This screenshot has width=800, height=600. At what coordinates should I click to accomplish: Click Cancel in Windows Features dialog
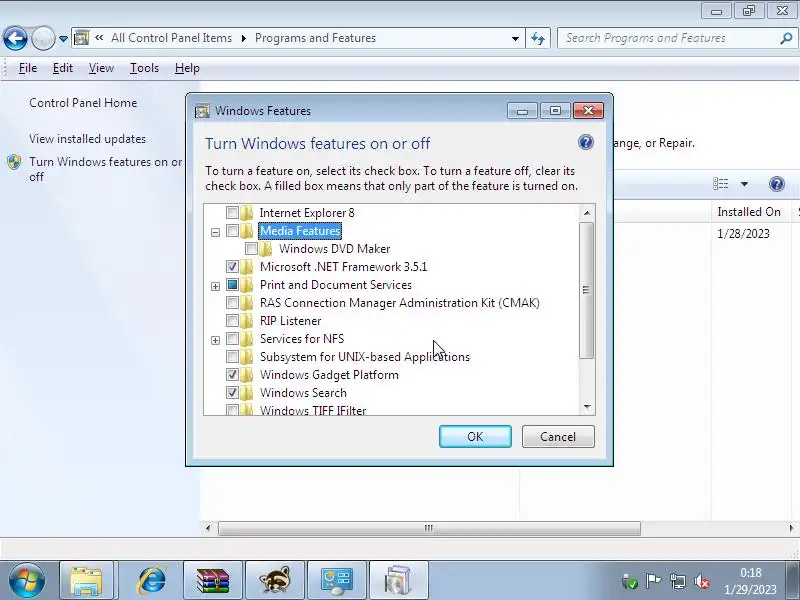click(558, 437)
